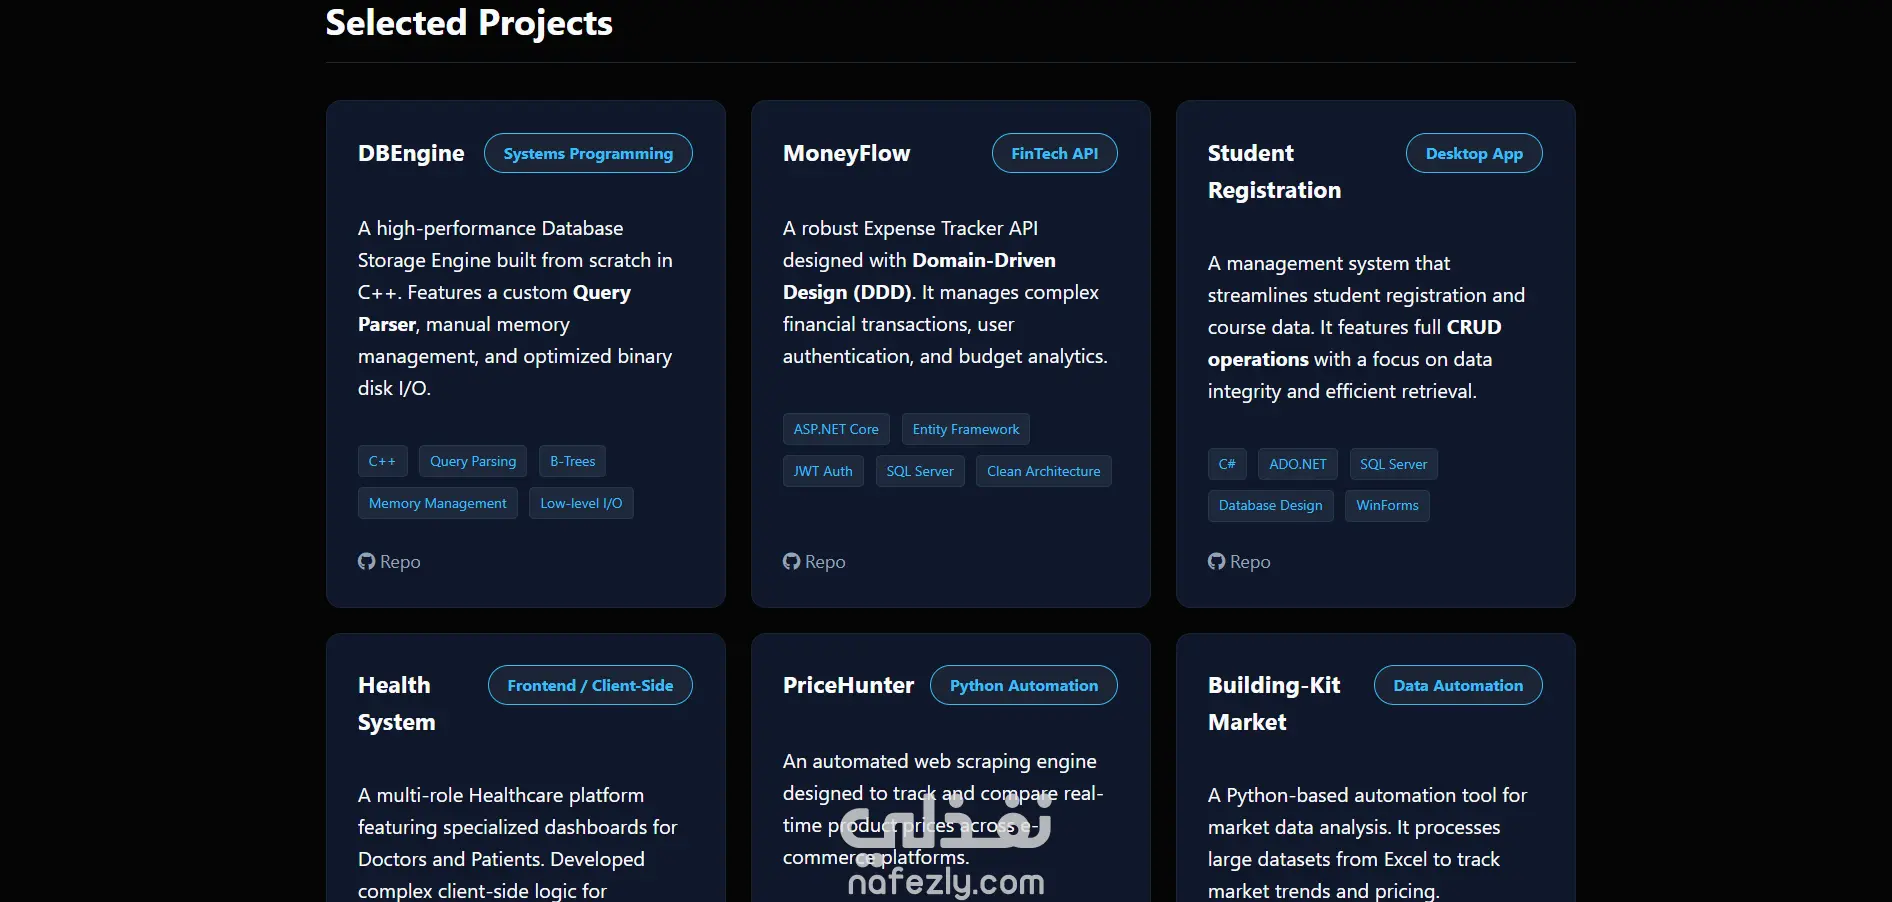Select the ASP.NET Core tag
Screen dimensions: 1892x902
pos(836,429)
